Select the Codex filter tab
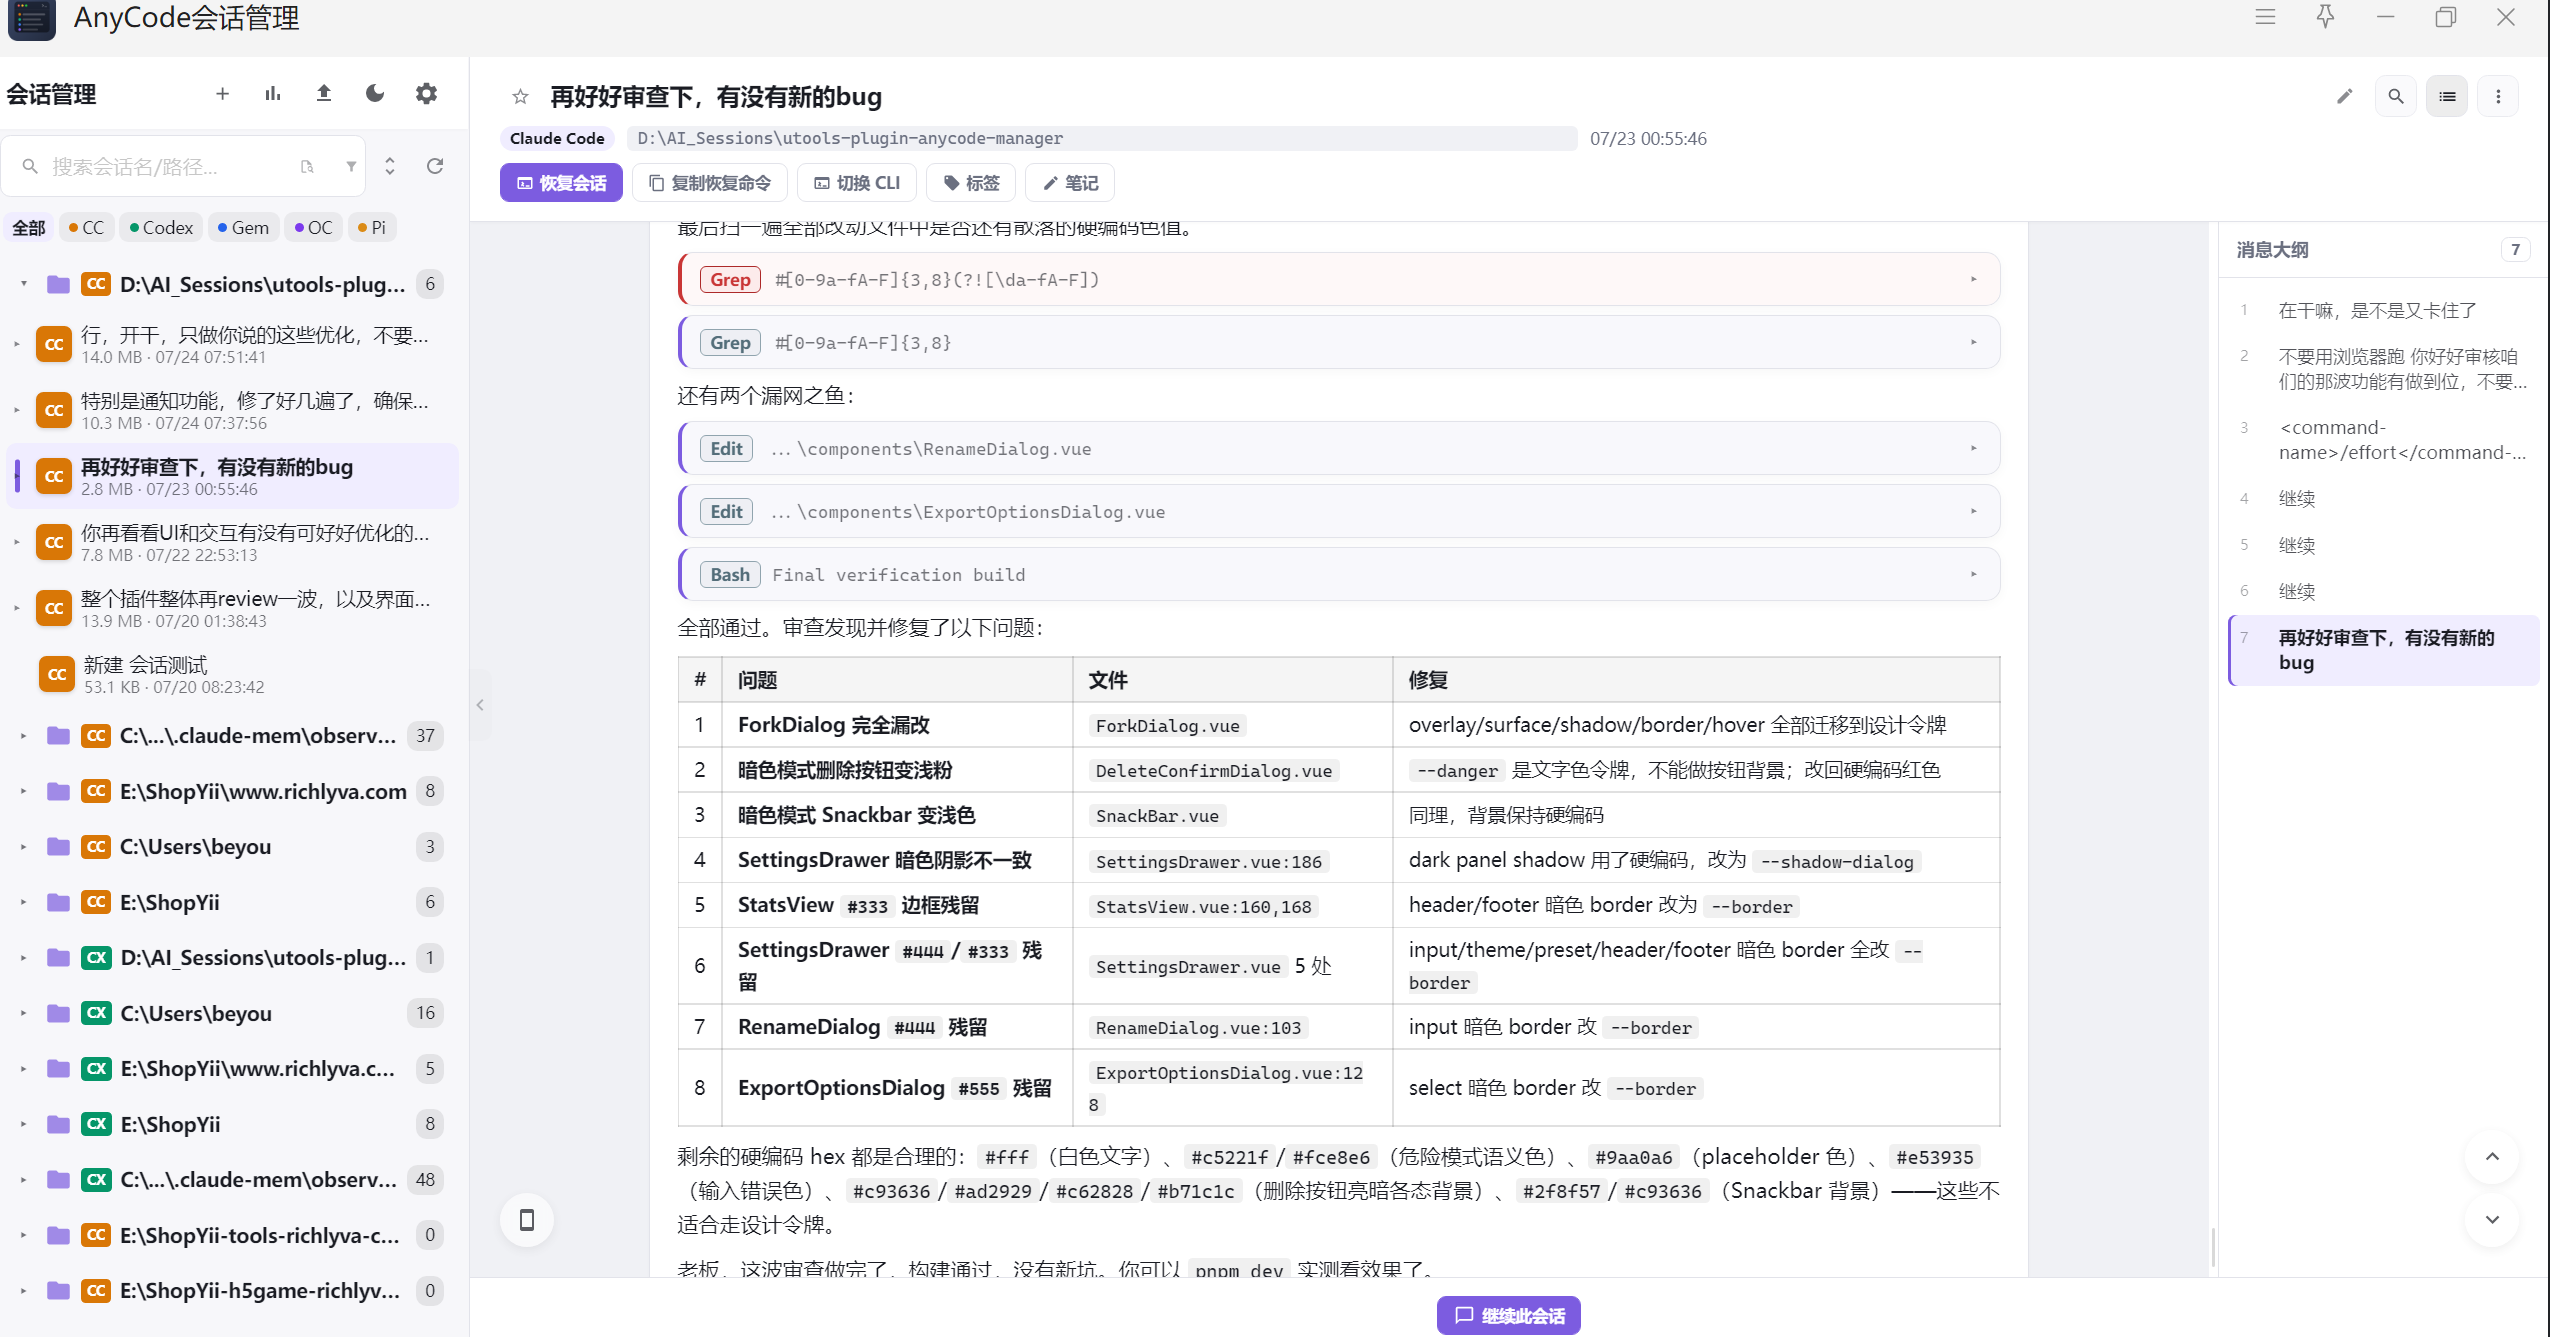The width and height of the screenshot is (2550, 1337). point(161,228)
